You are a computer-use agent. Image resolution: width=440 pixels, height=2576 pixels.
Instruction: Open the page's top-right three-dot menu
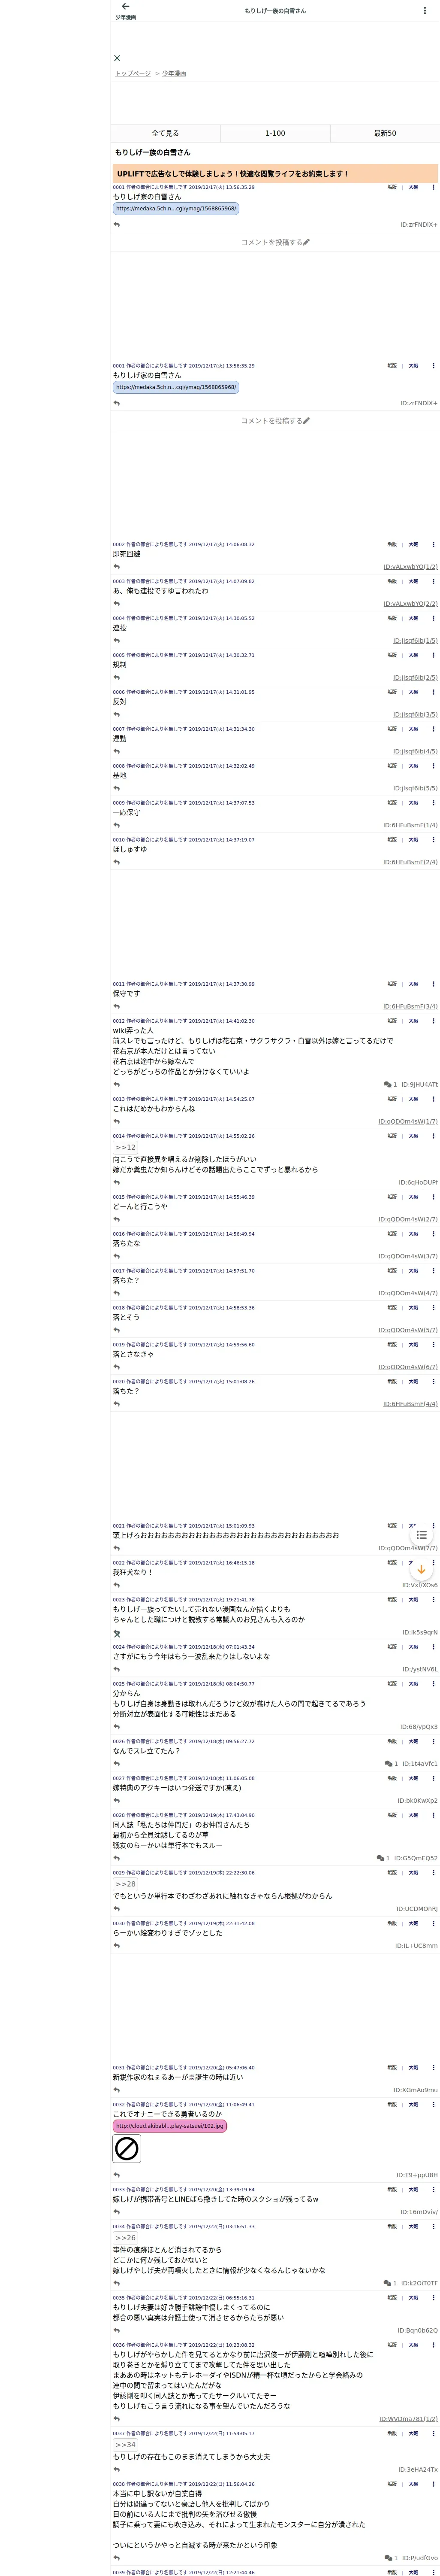coord(426,11)
